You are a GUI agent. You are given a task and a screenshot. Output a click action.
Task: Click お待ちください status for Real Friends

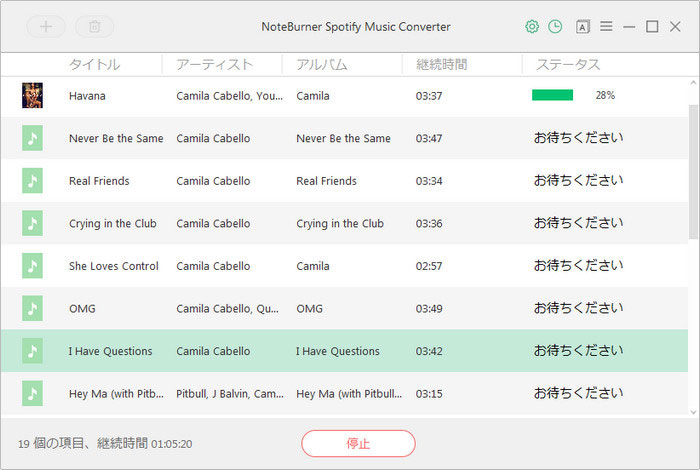pos(579,180)
